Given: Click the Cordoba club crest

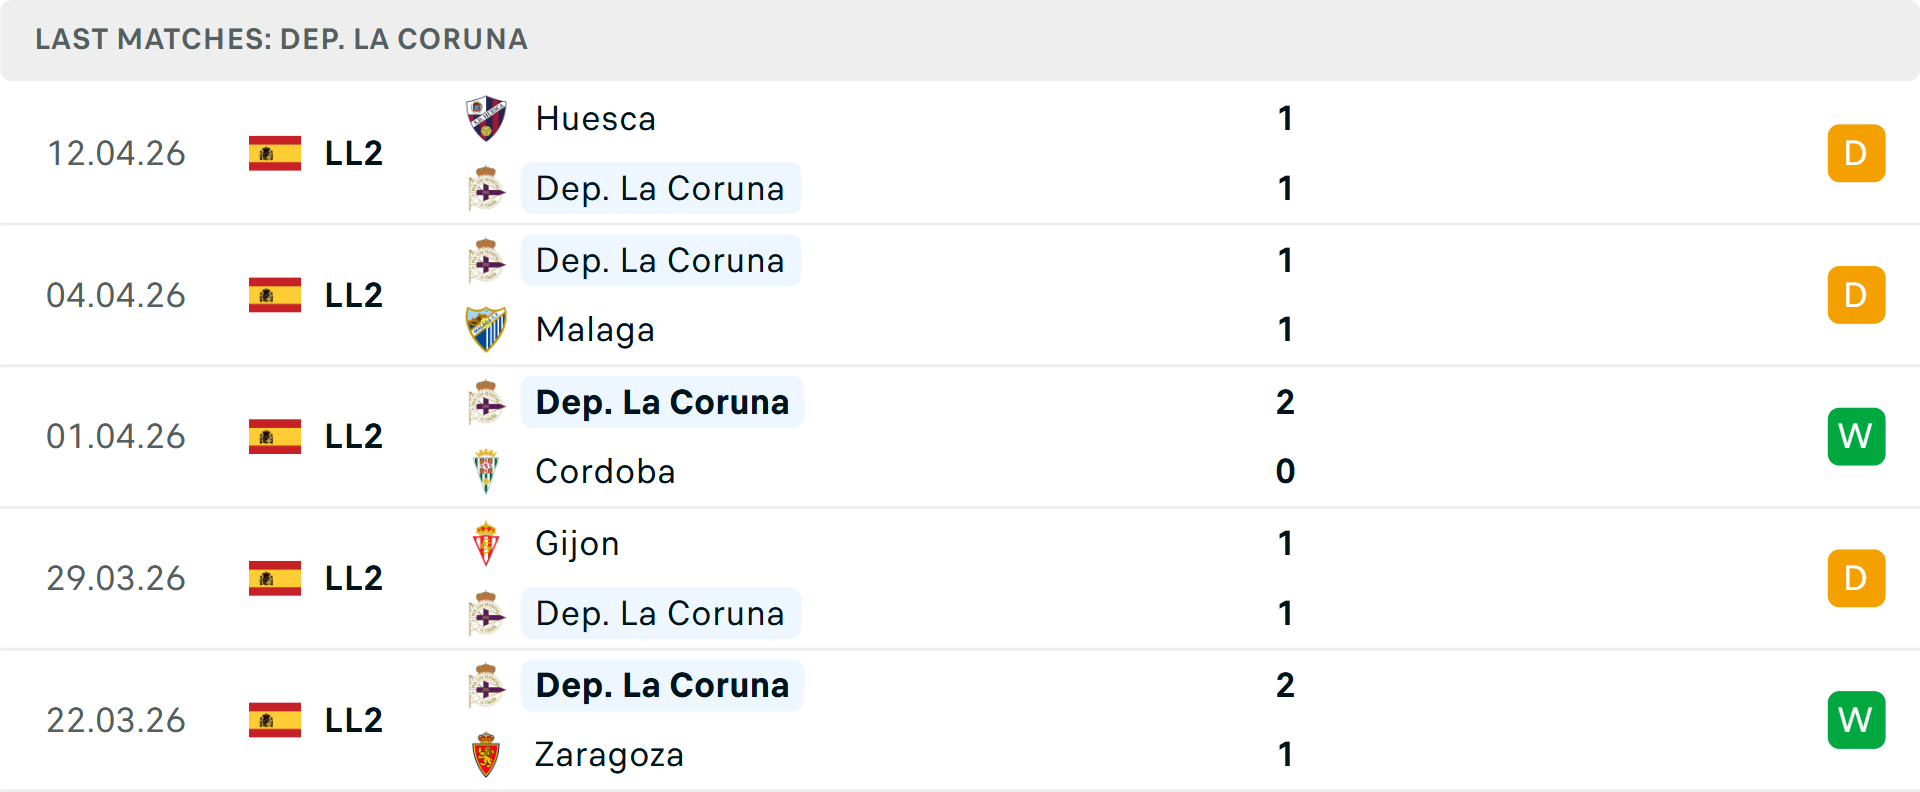Looking at the screenshot, I should tap(486, 471).
